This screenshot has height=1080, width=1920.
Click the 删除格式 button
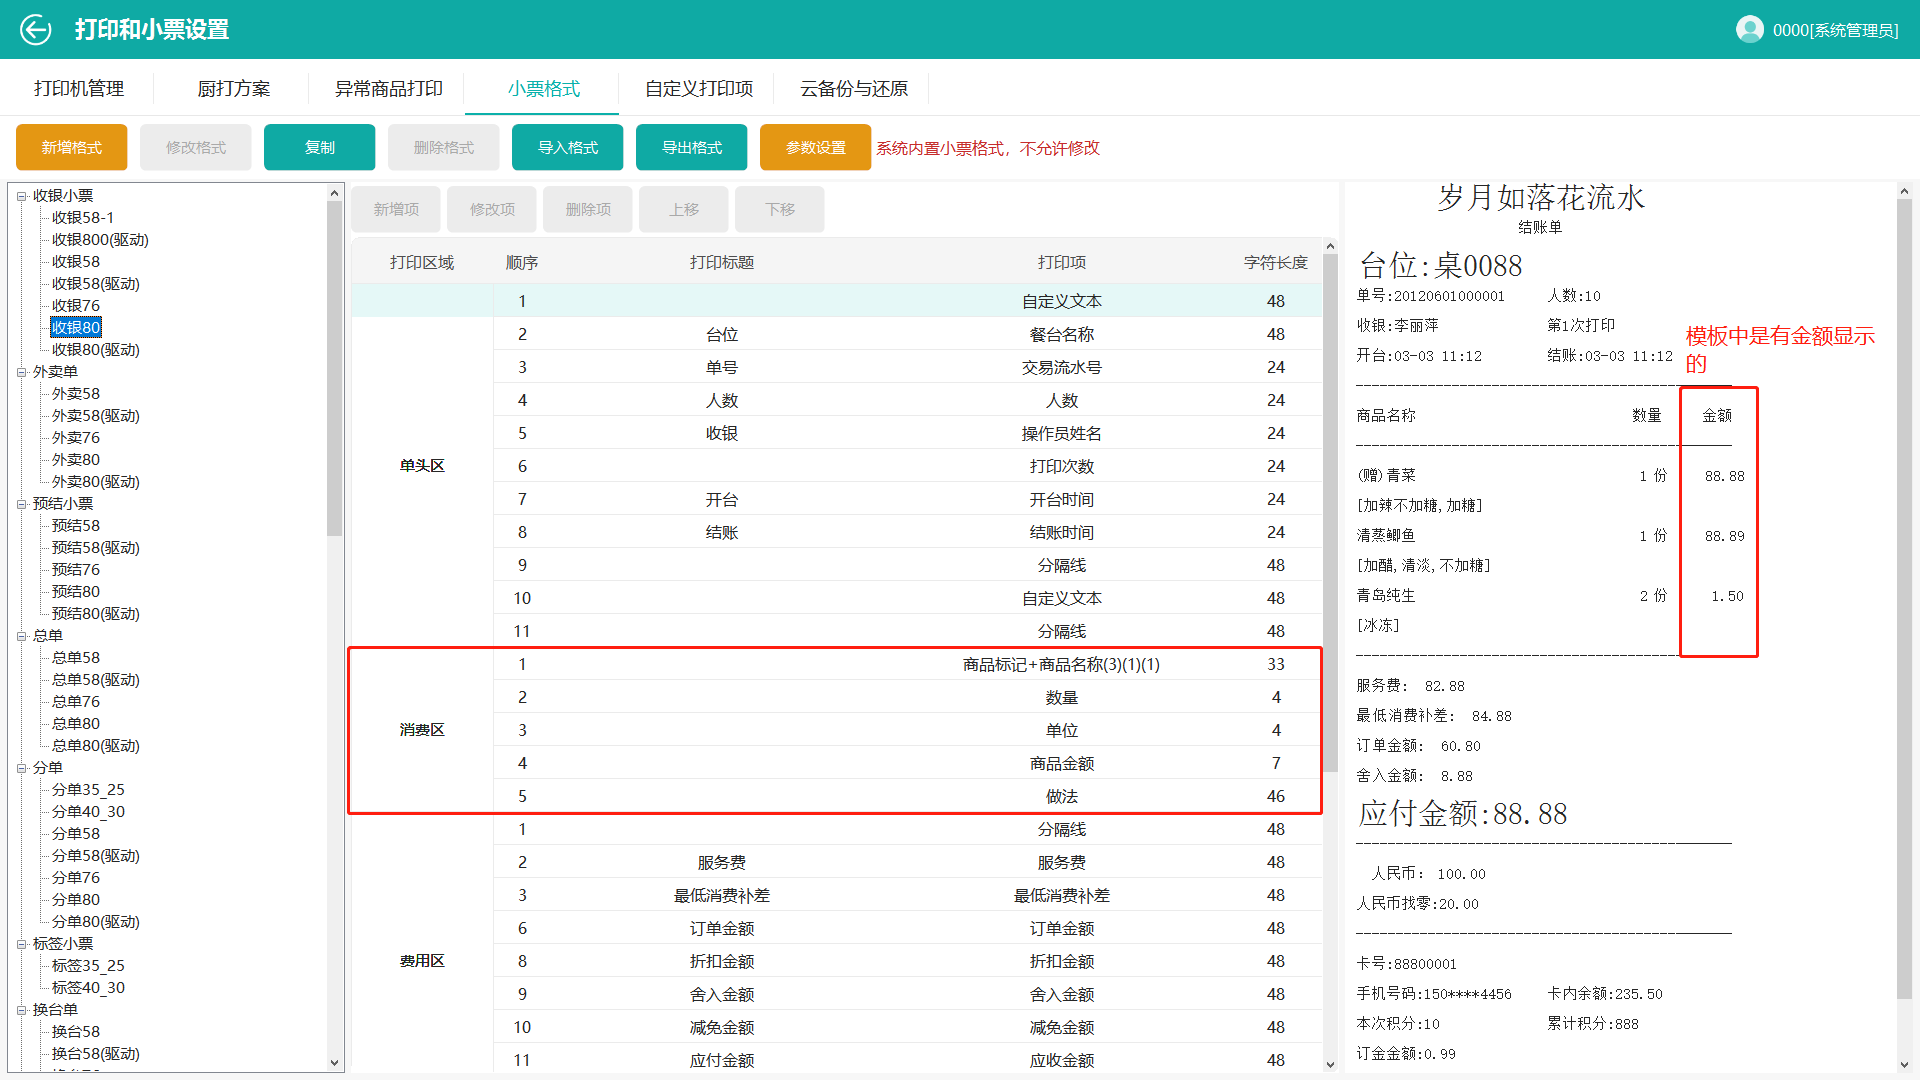pos(444,148)
